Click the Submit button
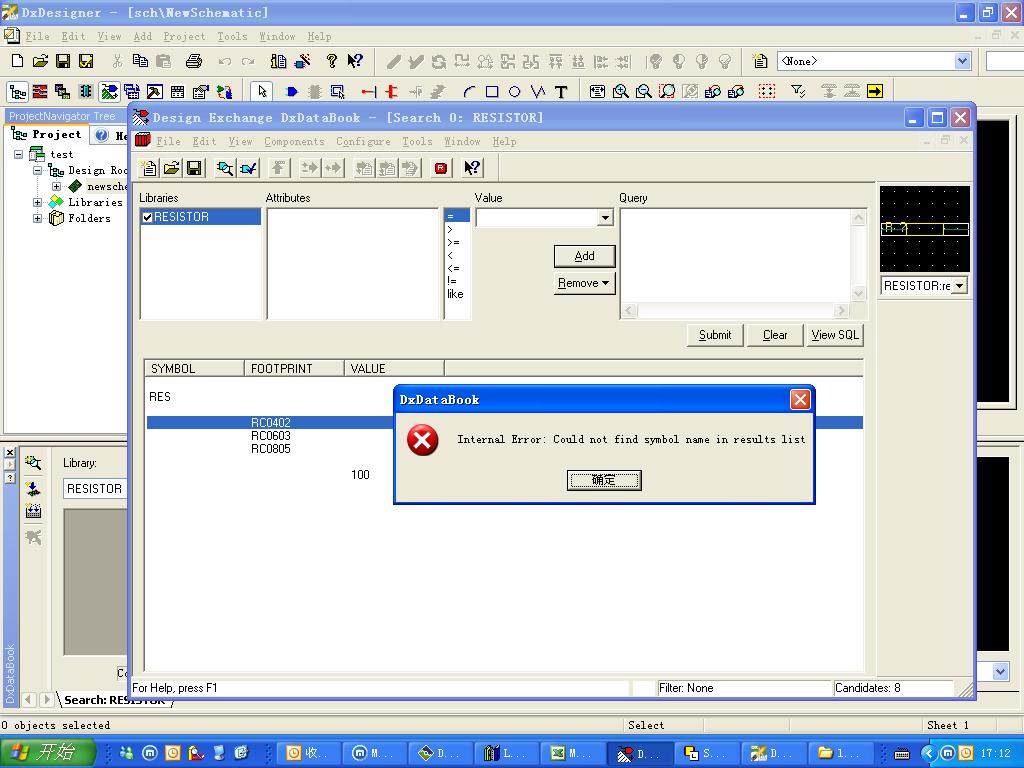 [714, 335]
